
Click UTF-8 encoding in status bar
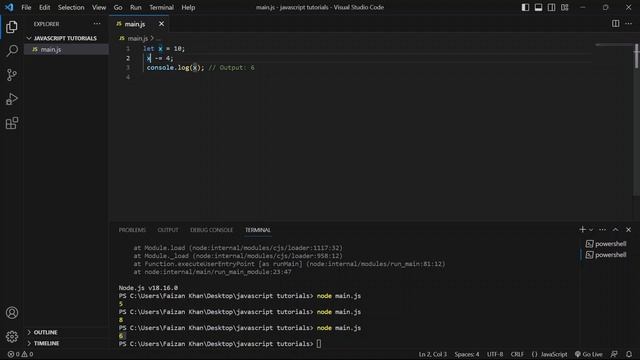[495, 354]
